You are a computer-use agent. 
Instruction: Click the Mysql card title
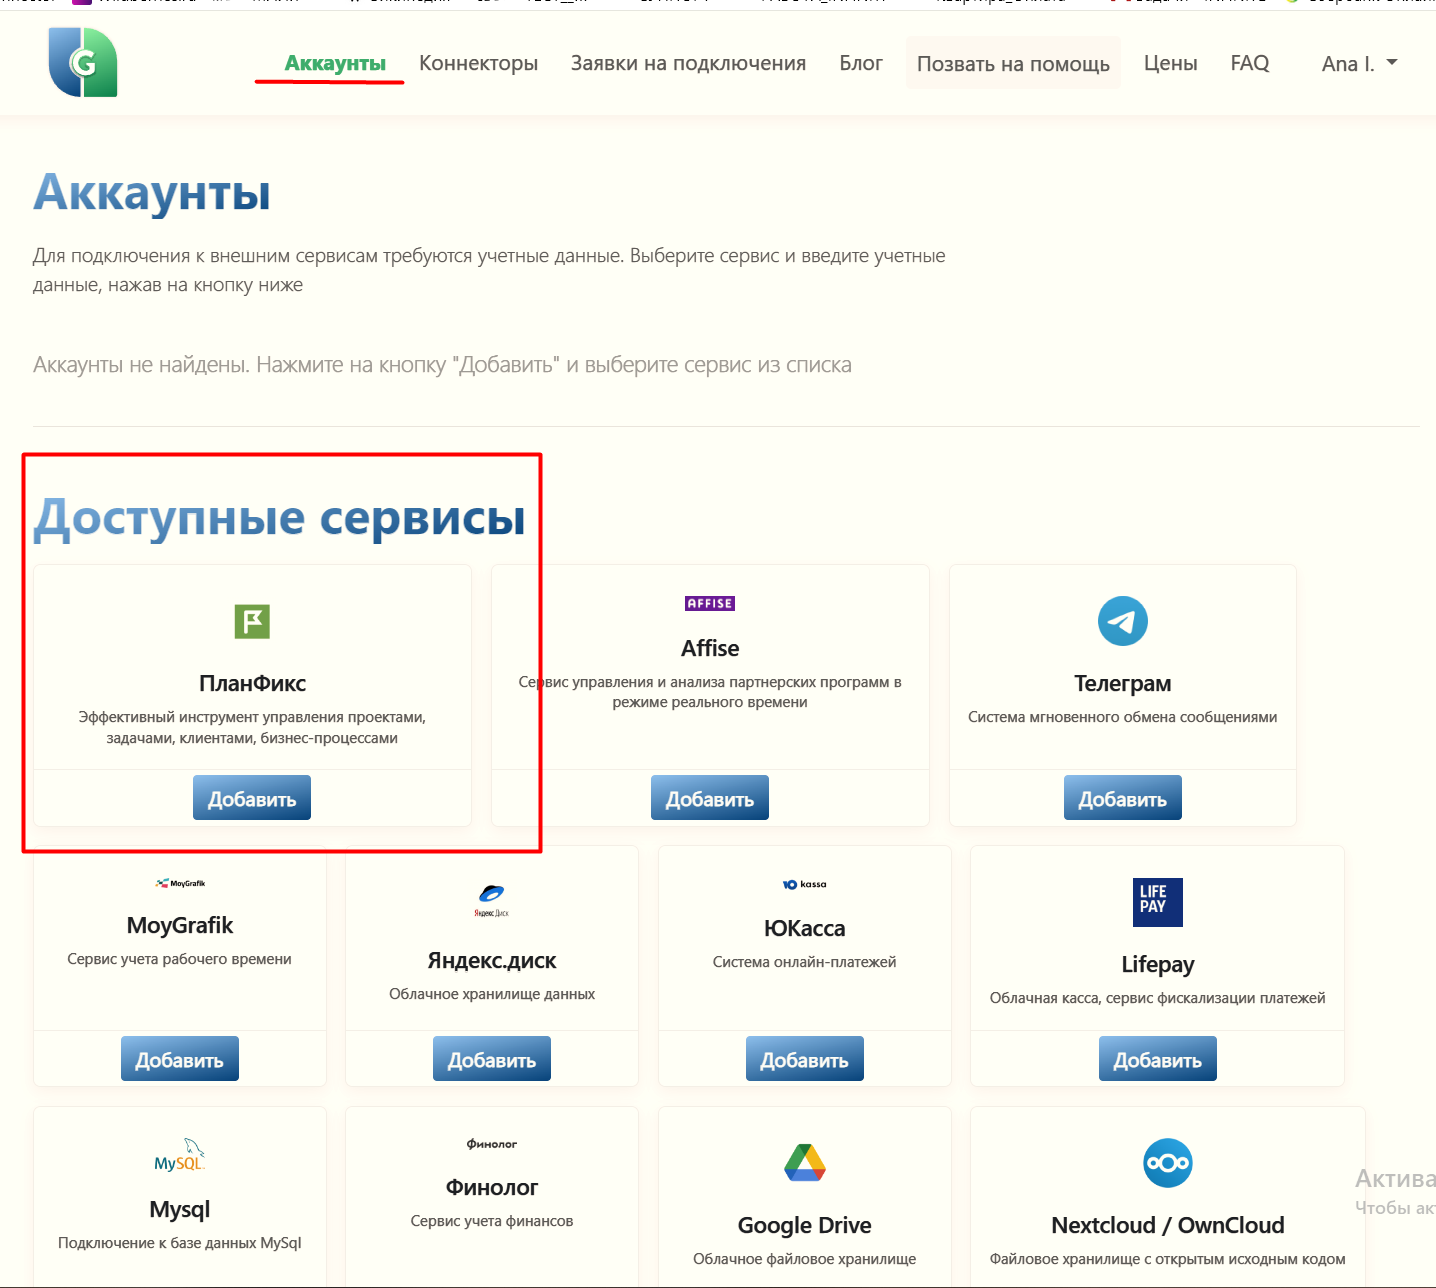[x=180, y=1209]
